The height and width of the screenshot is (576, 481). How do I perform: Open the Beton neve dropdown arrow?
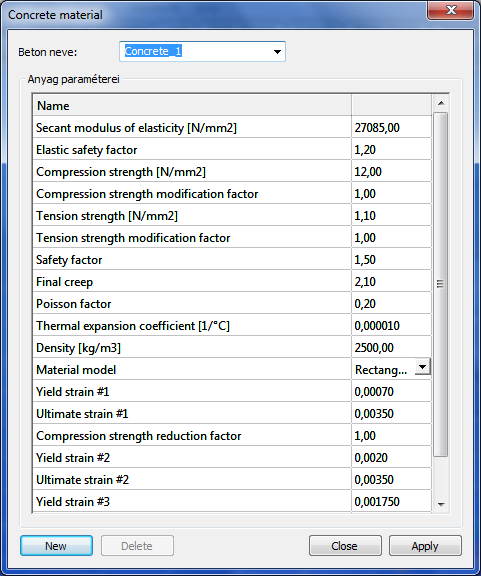click(x=277, y=52)
